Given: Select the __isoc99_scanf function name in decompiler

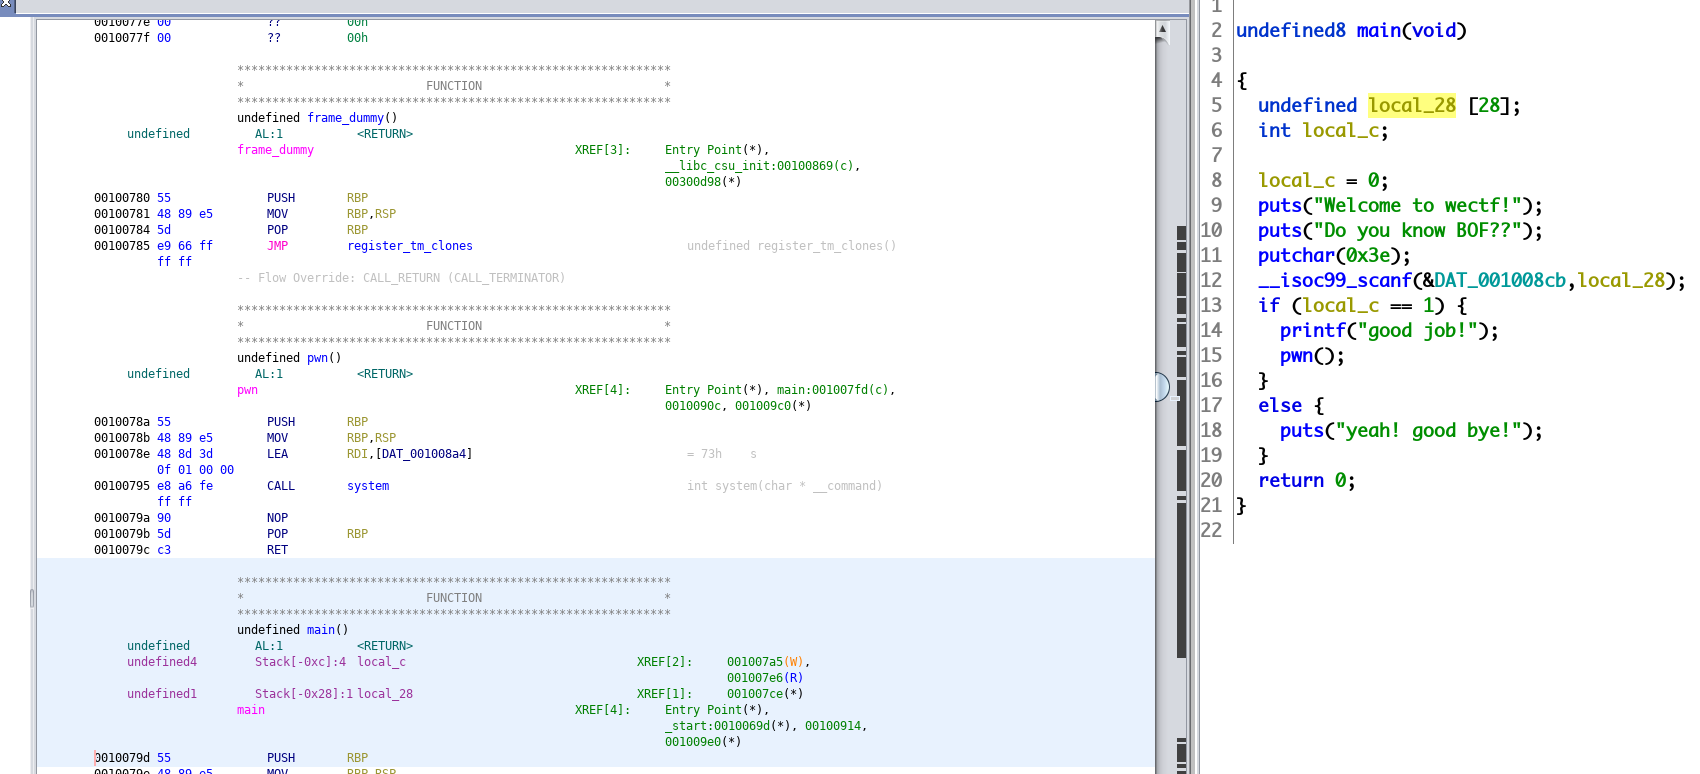Looking at the screenshot, I should [1334, 281].
